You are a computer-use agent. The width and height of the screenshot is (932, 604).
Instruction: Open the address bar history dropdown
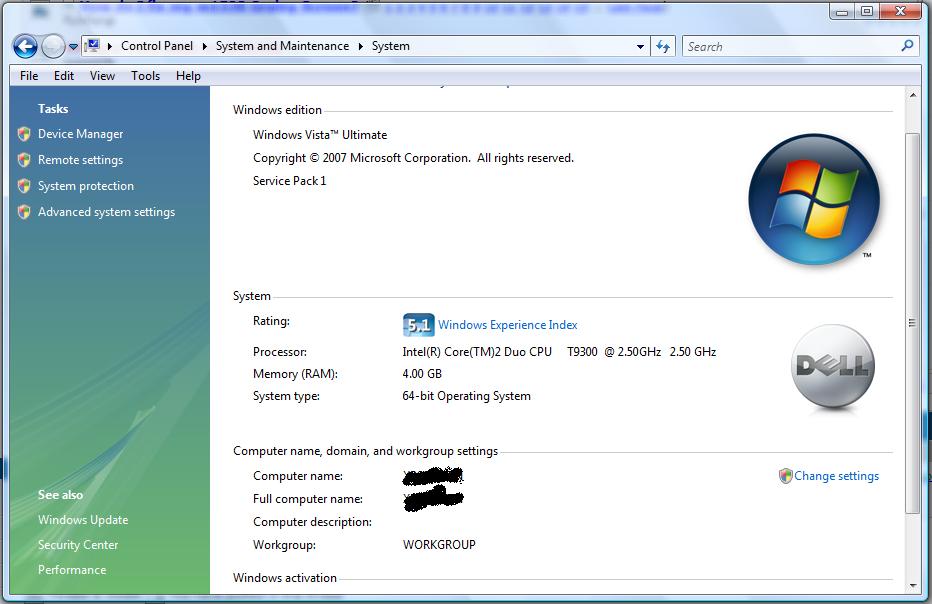pos(640,46)
